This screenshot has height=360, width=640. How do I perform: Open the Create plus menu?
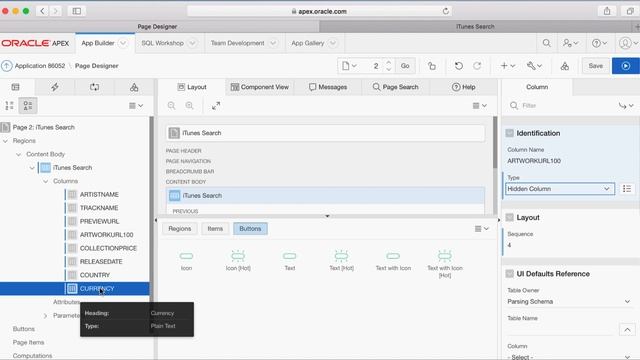pos(508,66)
